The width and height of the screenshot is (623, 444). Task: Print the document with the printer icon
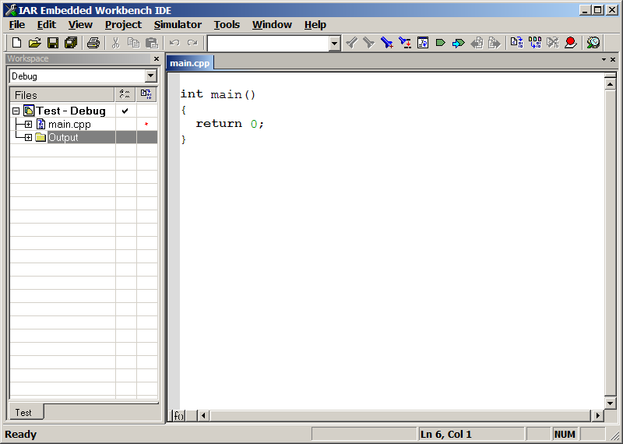pyautogui.click(x=93, y=43)
